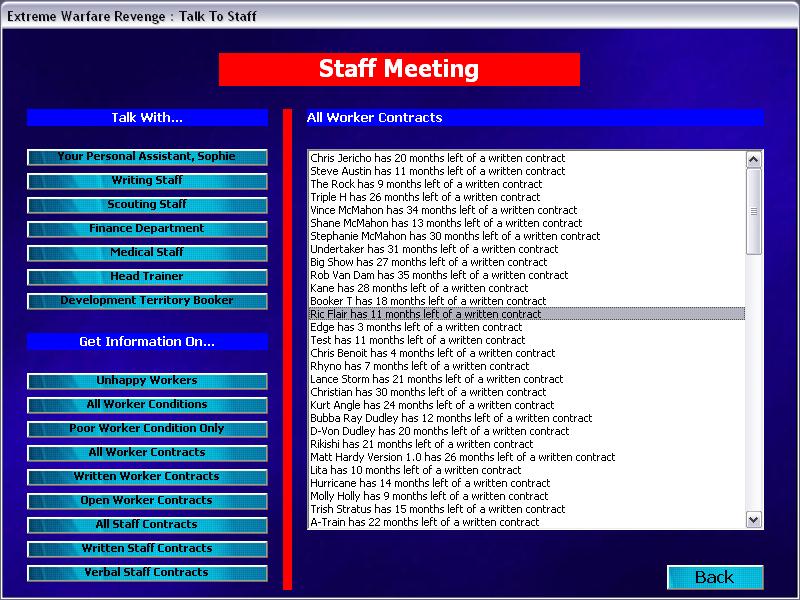Select the Kane contract row

point(527,288)
